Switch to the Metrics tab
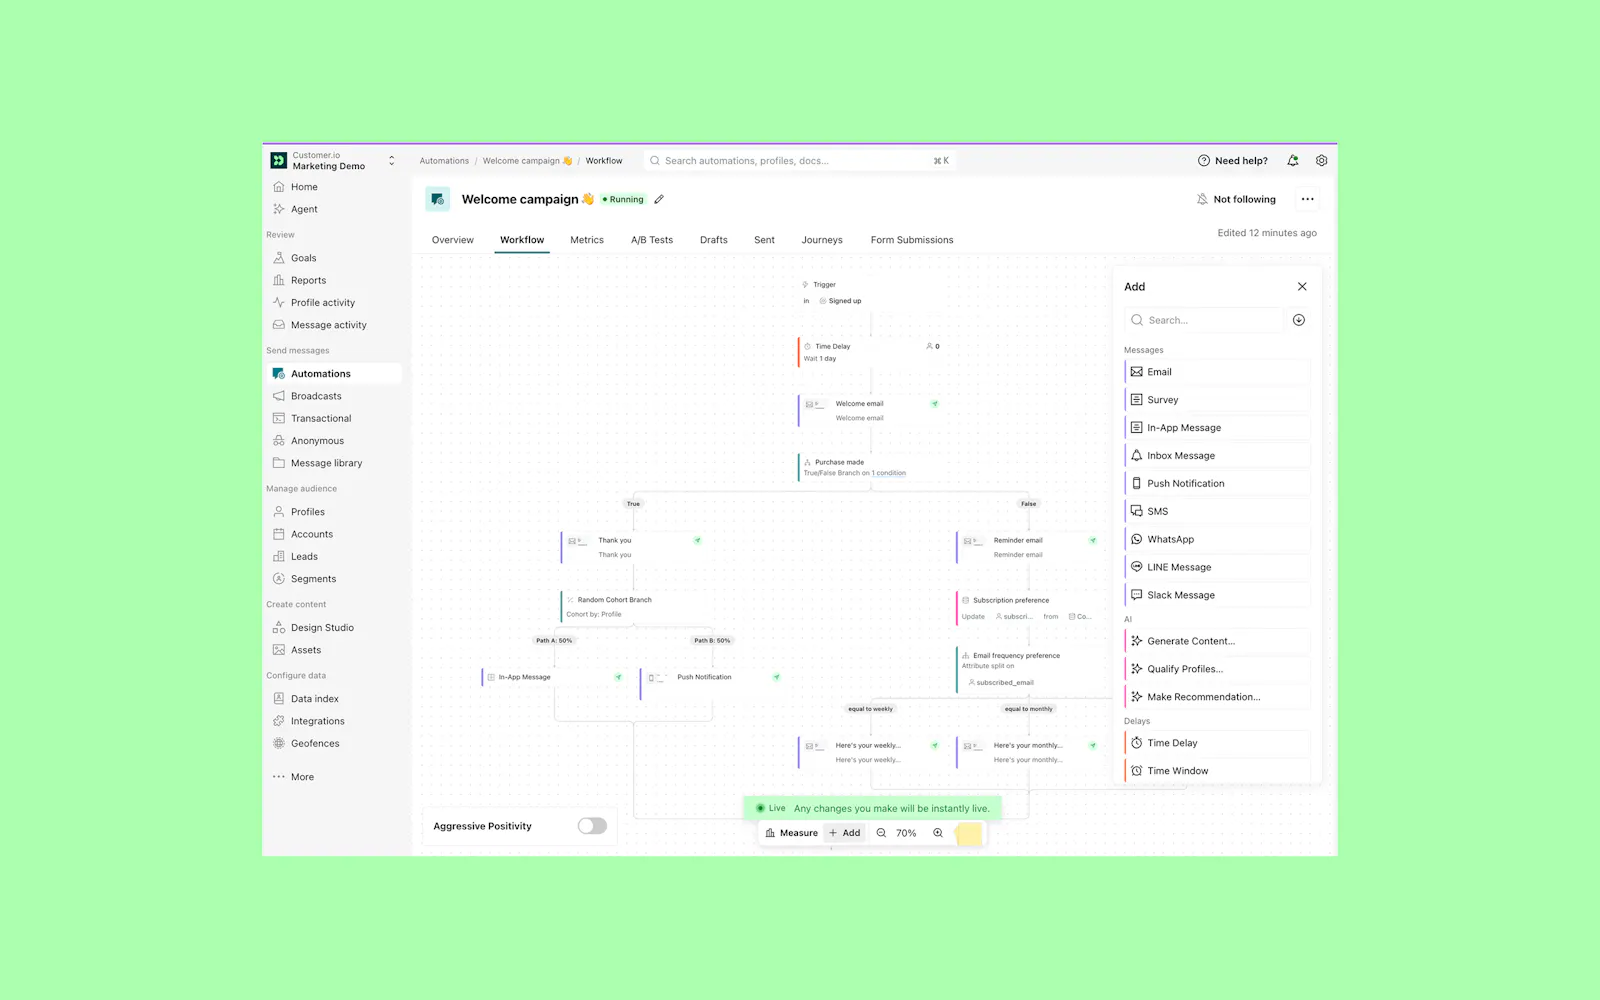Image resolution: width=1600 pixels, height=1000 pixels. (x=587, y=240)
